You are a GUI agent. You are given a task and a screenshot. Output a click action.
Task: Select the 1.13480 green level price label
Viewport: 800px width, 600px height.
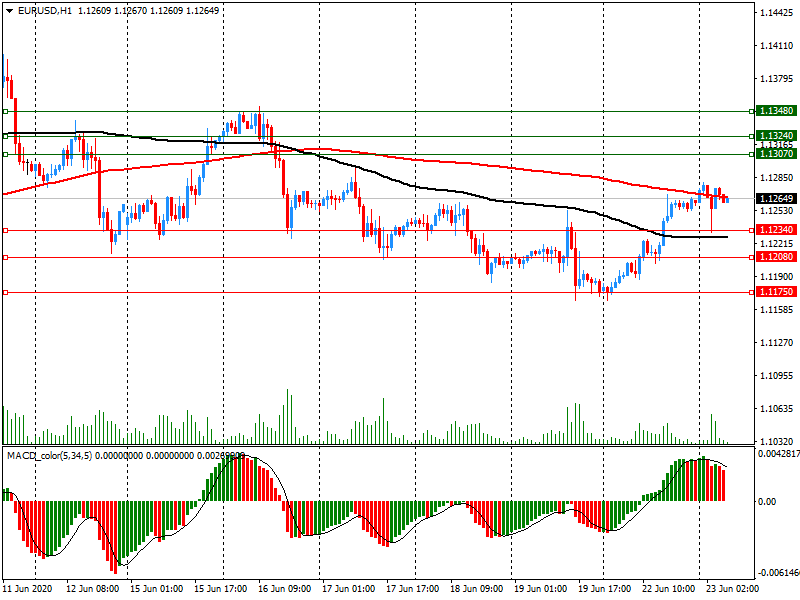[x=776, y=111]
